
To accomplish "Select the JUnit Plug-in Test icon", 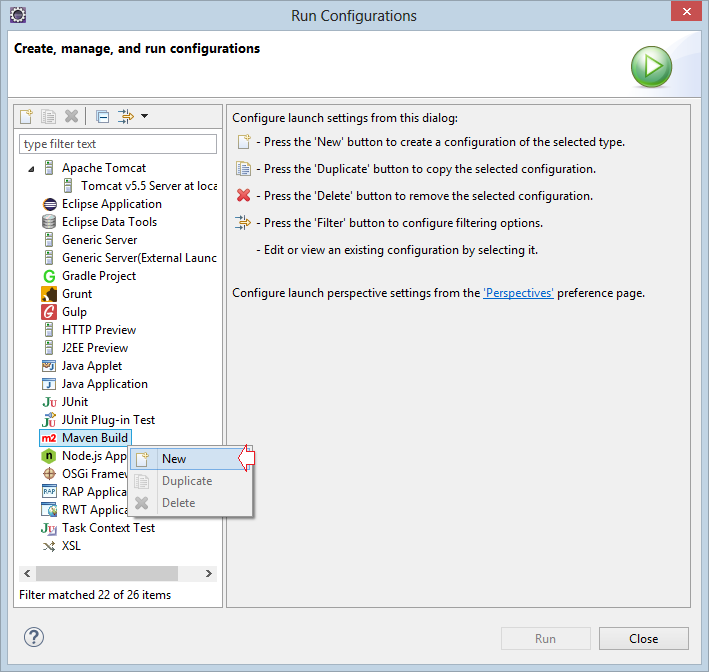I will point(49,420).
